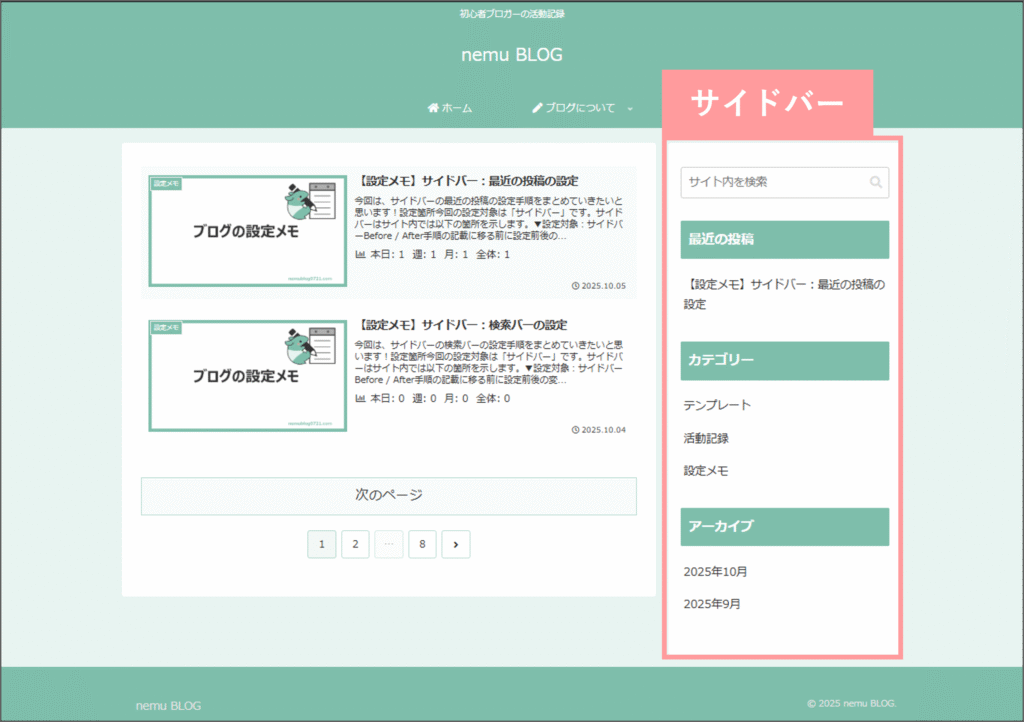This screenshot has height=722, width=1024.
Task: Click the 次のページ button
Action: click(x=388, y=495)
